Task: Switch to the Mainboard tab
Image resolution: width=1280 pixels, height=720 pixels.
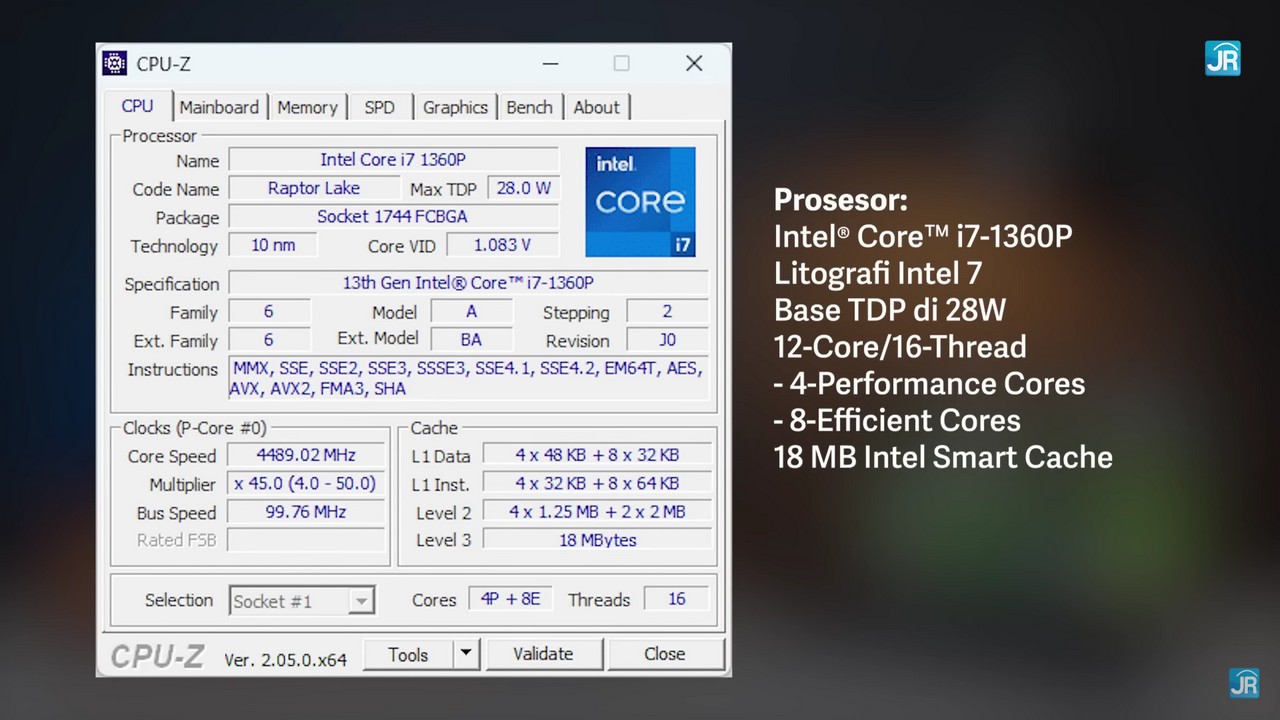Action: (x=218, y=107)
